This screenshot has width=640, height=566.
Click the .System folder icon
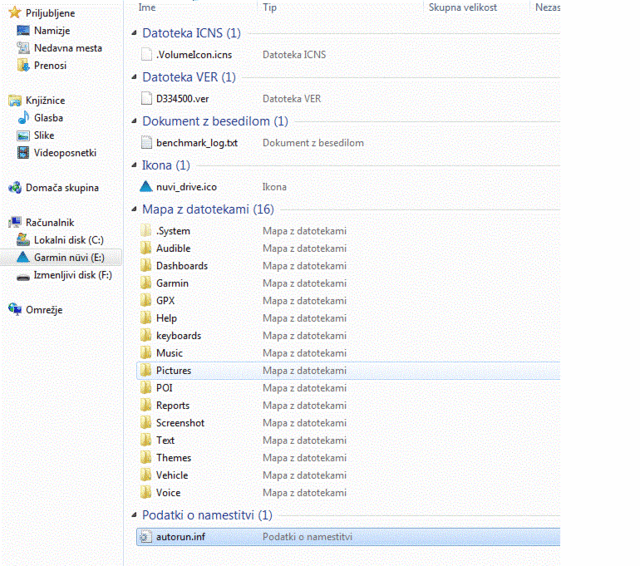tap(146, 231)
